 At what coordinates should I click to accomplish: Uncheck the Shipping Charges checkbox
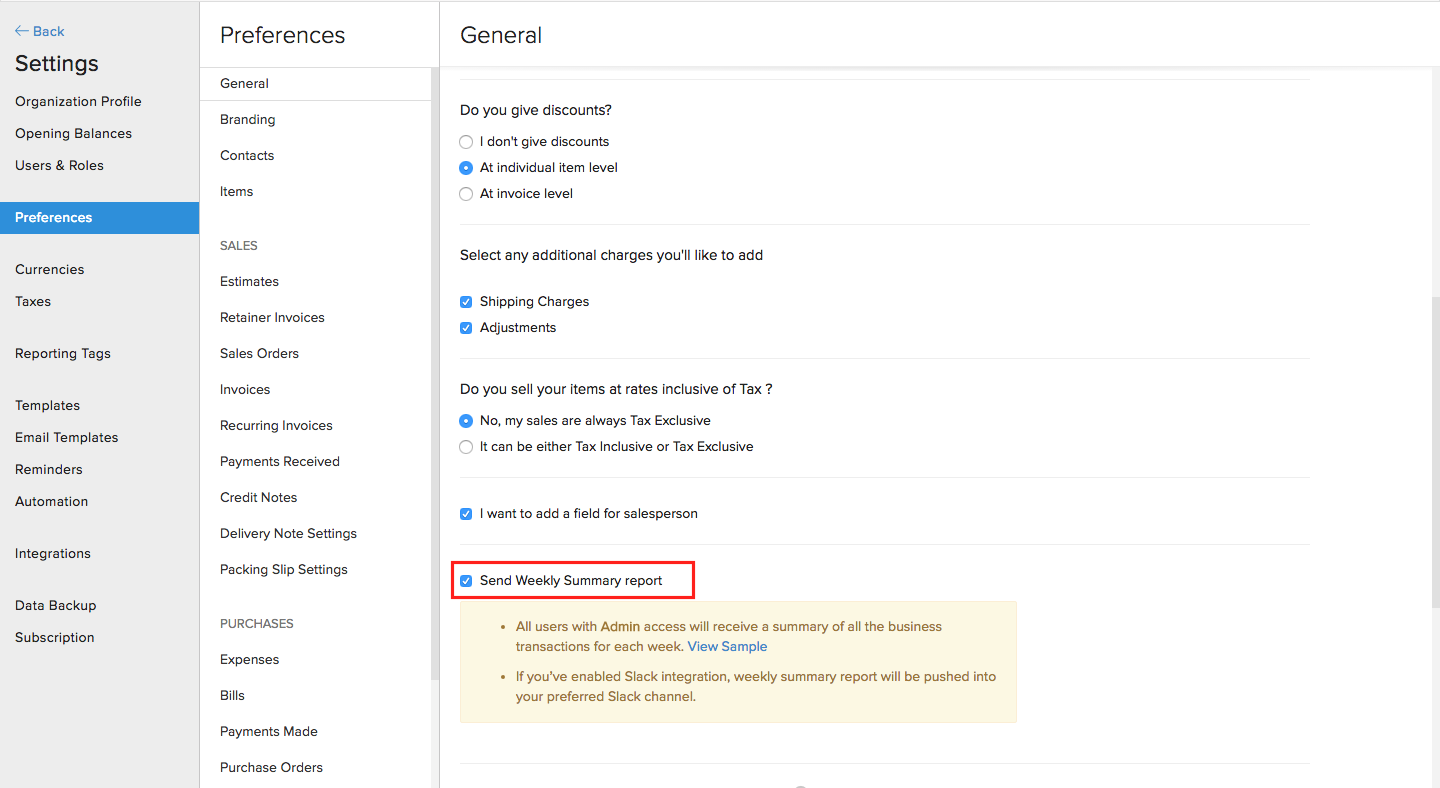(466, 302)
